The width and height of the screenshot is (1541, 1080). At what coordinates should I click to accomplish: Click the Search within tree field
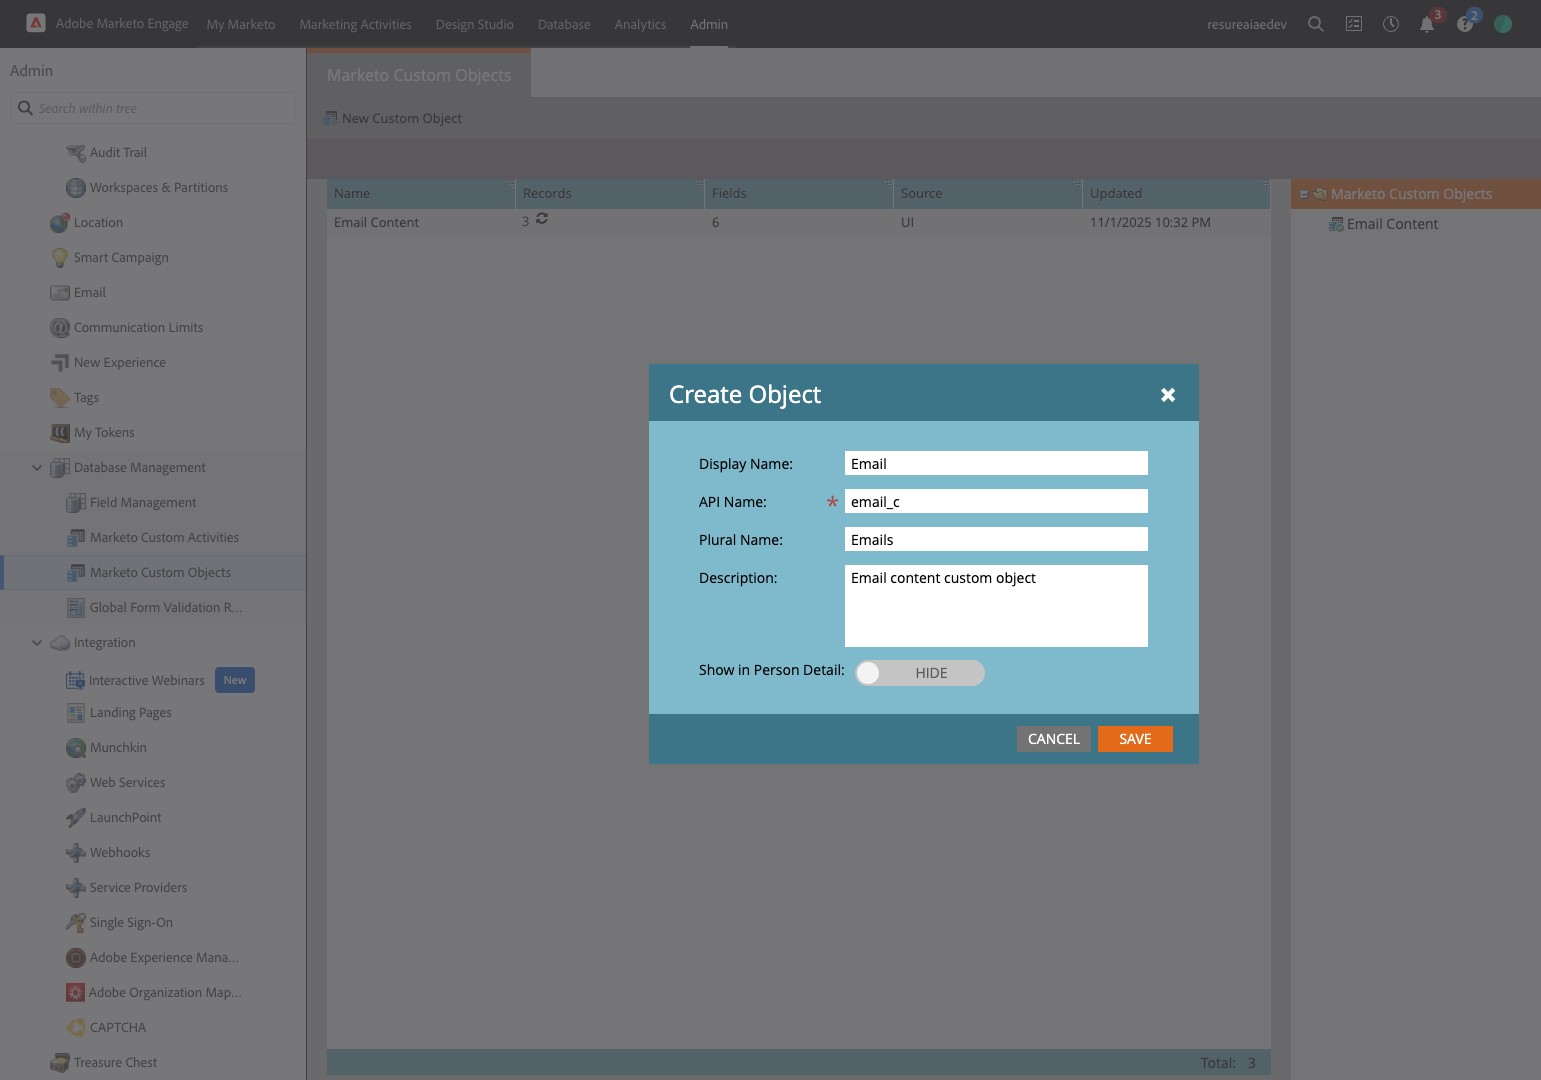[x=153, y=108]
